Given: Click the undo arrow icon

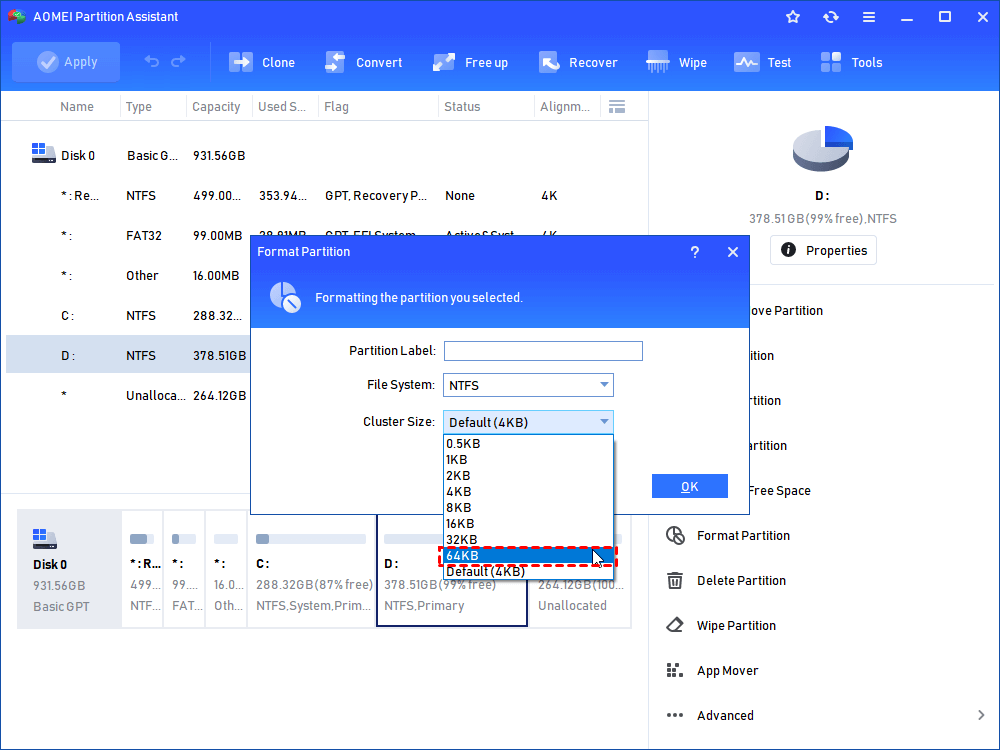Looking at the screenshot, I should pyautogui.click(x=151, y=61).
